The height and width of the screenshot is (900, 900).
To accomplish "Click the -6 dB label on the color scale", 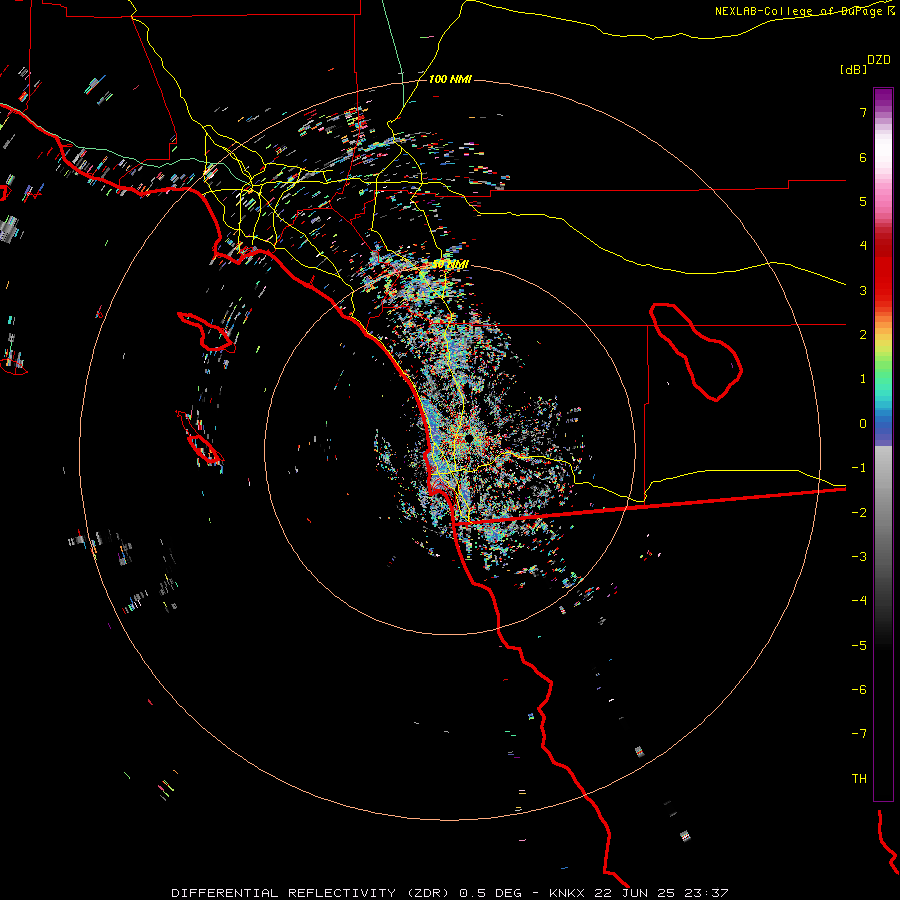I will (859, 690).
